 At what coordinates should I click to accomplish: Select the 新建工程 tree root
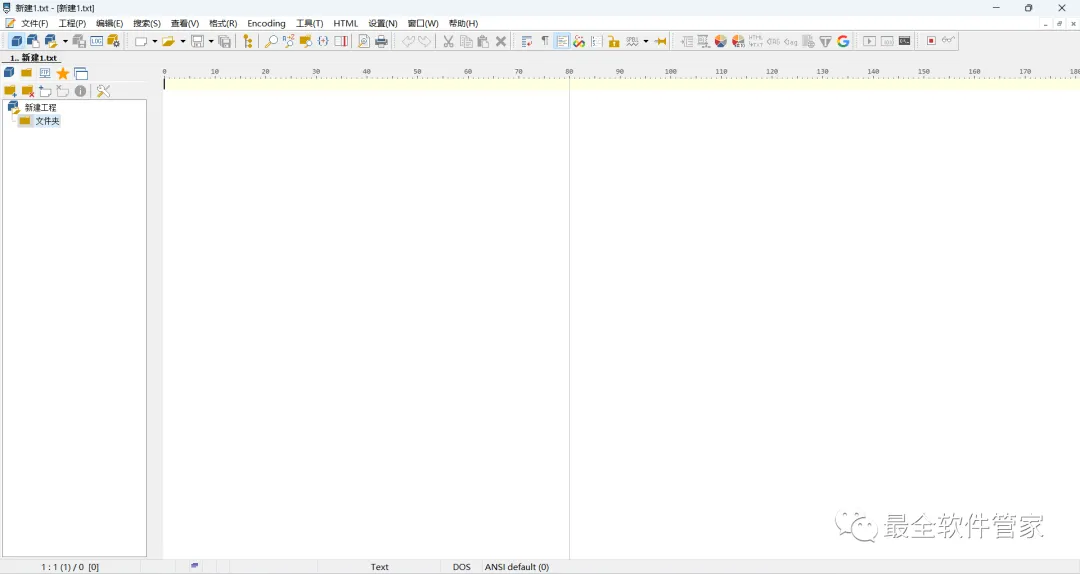41,107
